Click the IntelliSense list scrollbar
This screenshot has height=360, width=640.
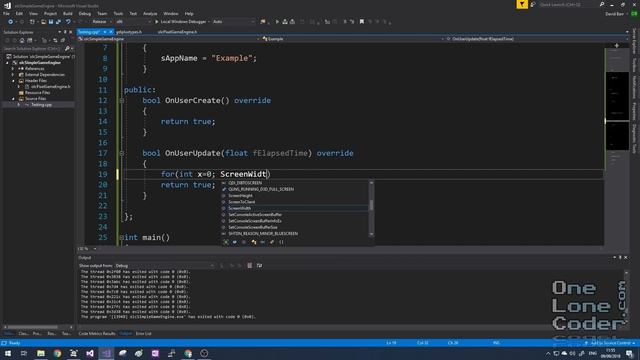point(371,208)
